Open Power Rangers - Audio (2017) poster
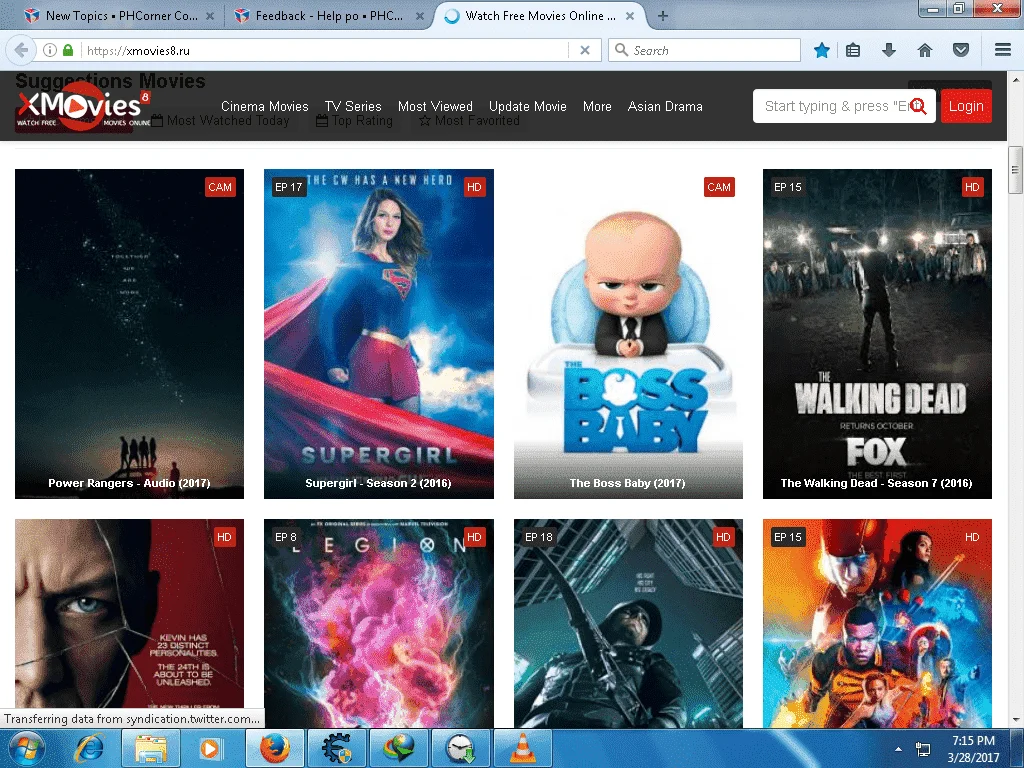This screenshot has height=768, width=1024. (x=129, y=334)
